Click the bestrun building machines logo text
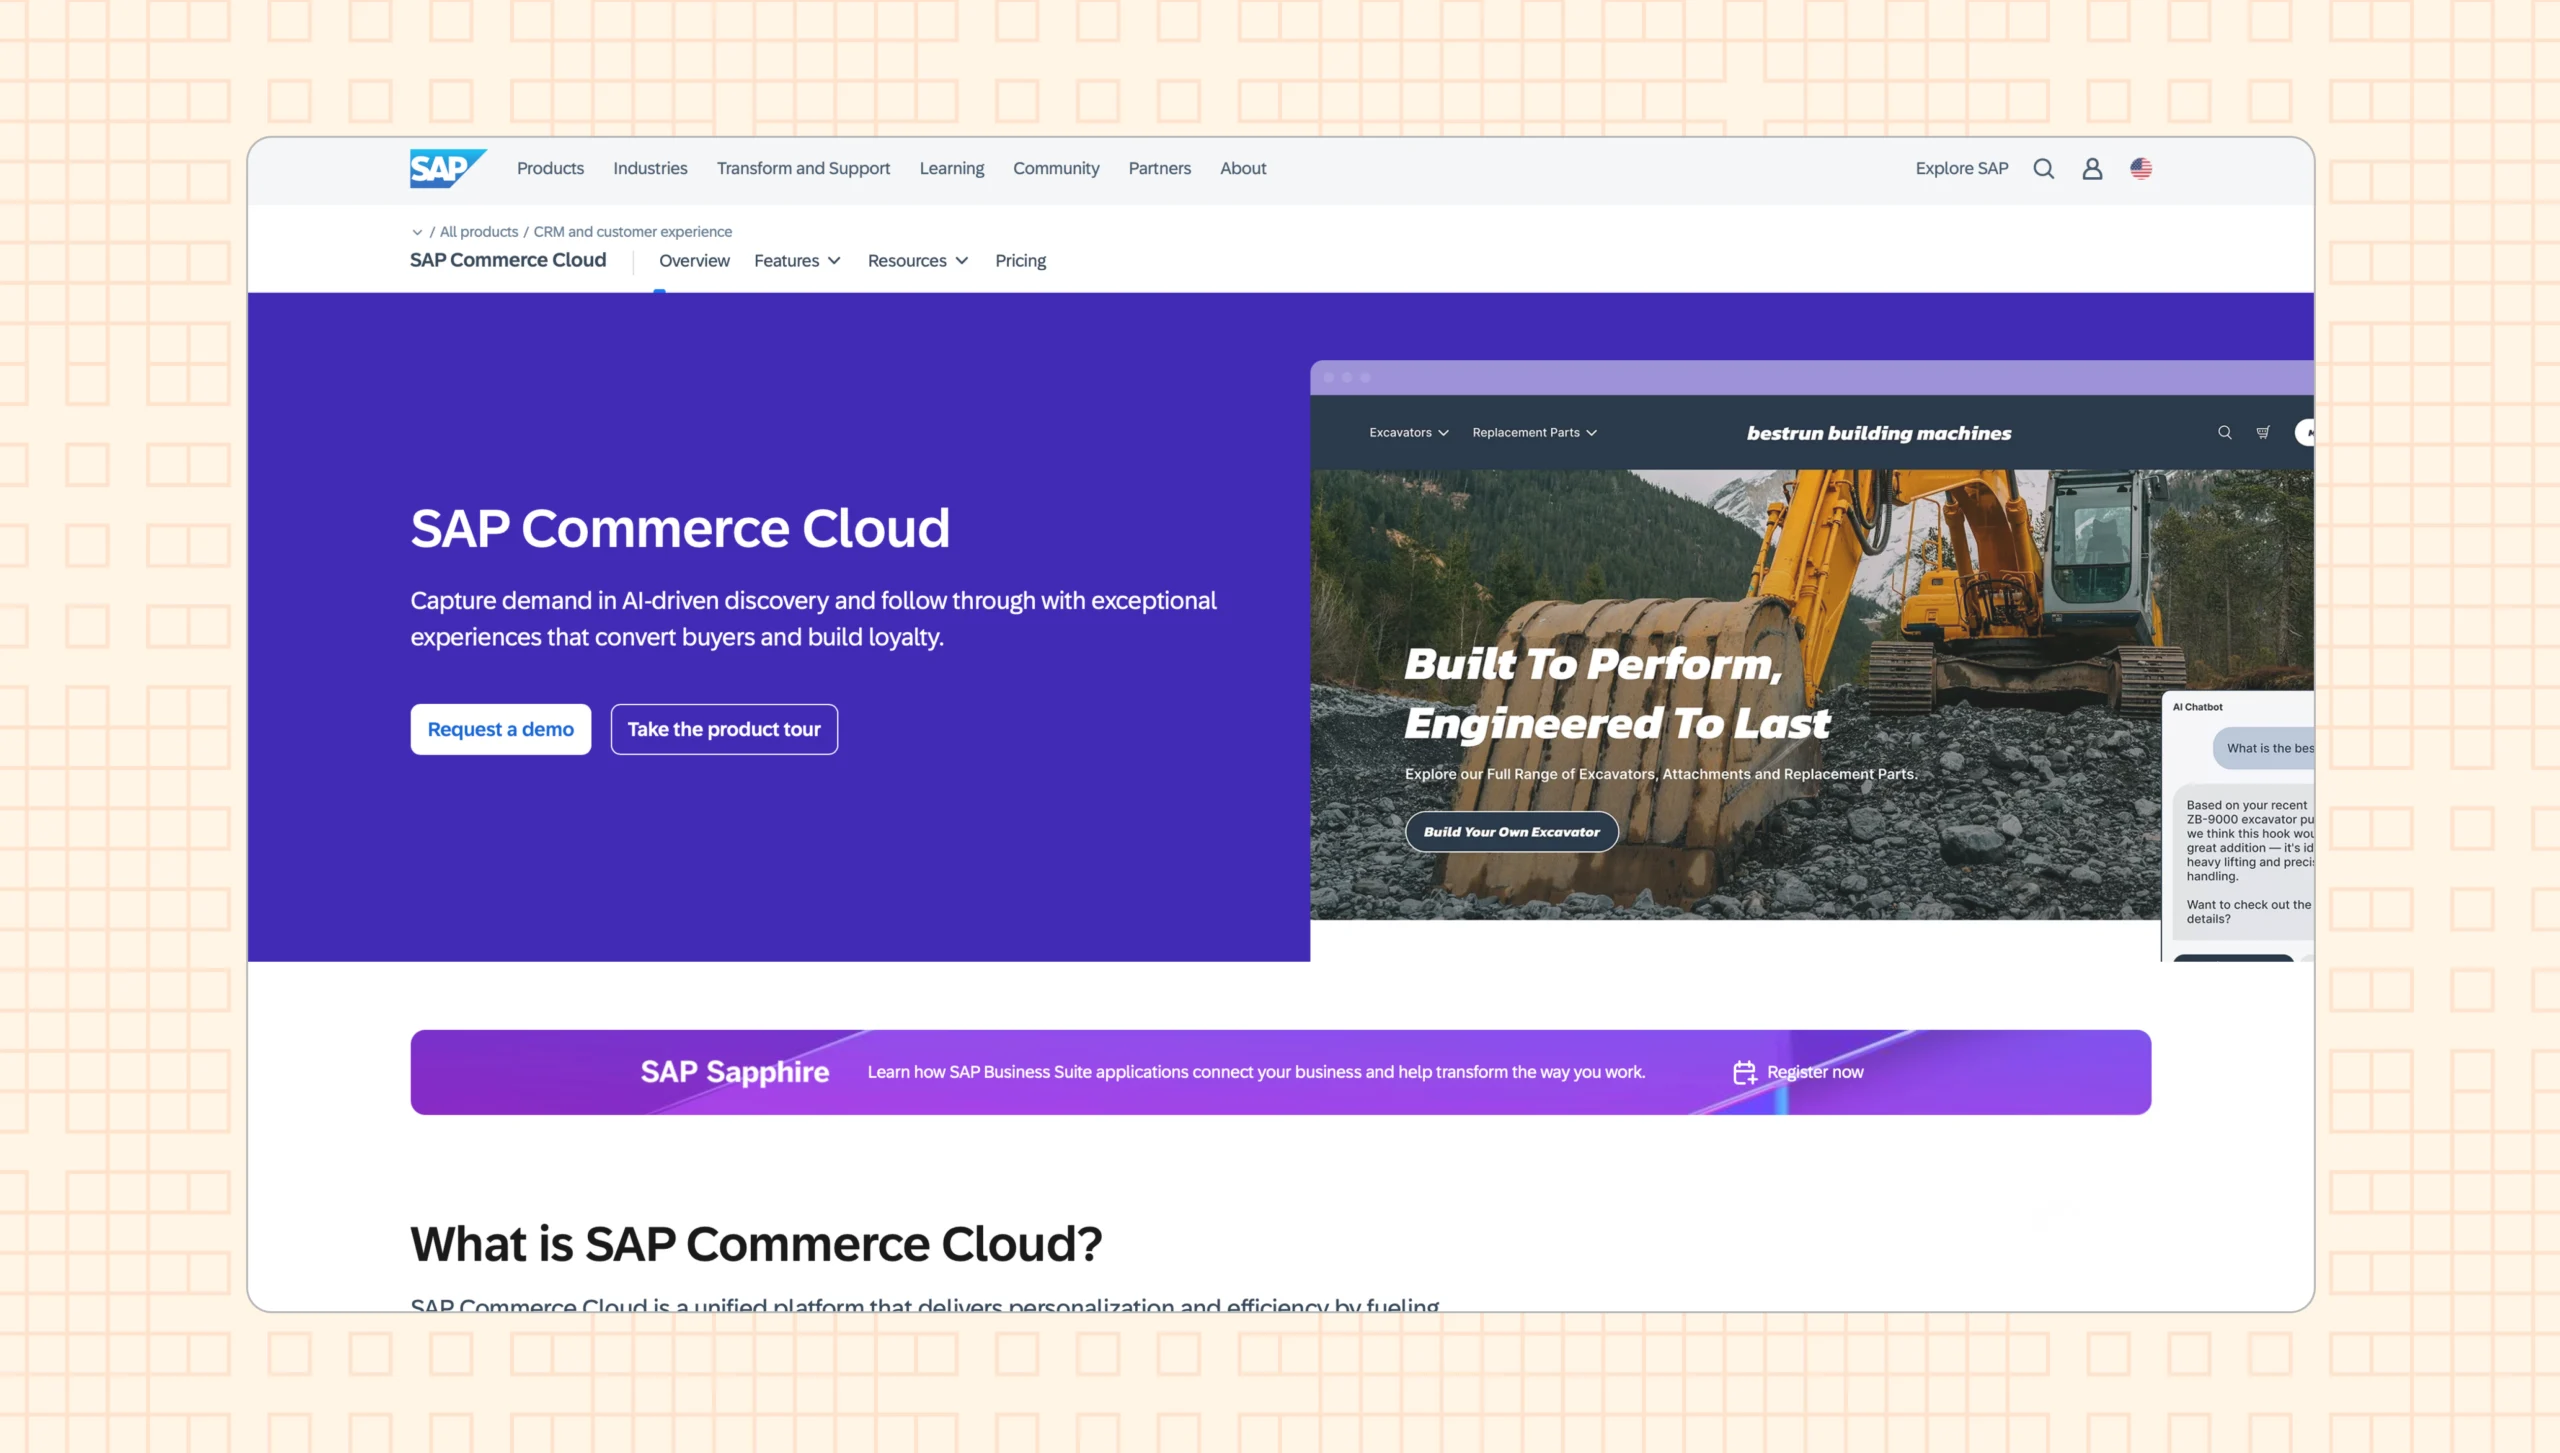The image size is (2560, 1453). pyautogui.click(x=1879, y=433)
